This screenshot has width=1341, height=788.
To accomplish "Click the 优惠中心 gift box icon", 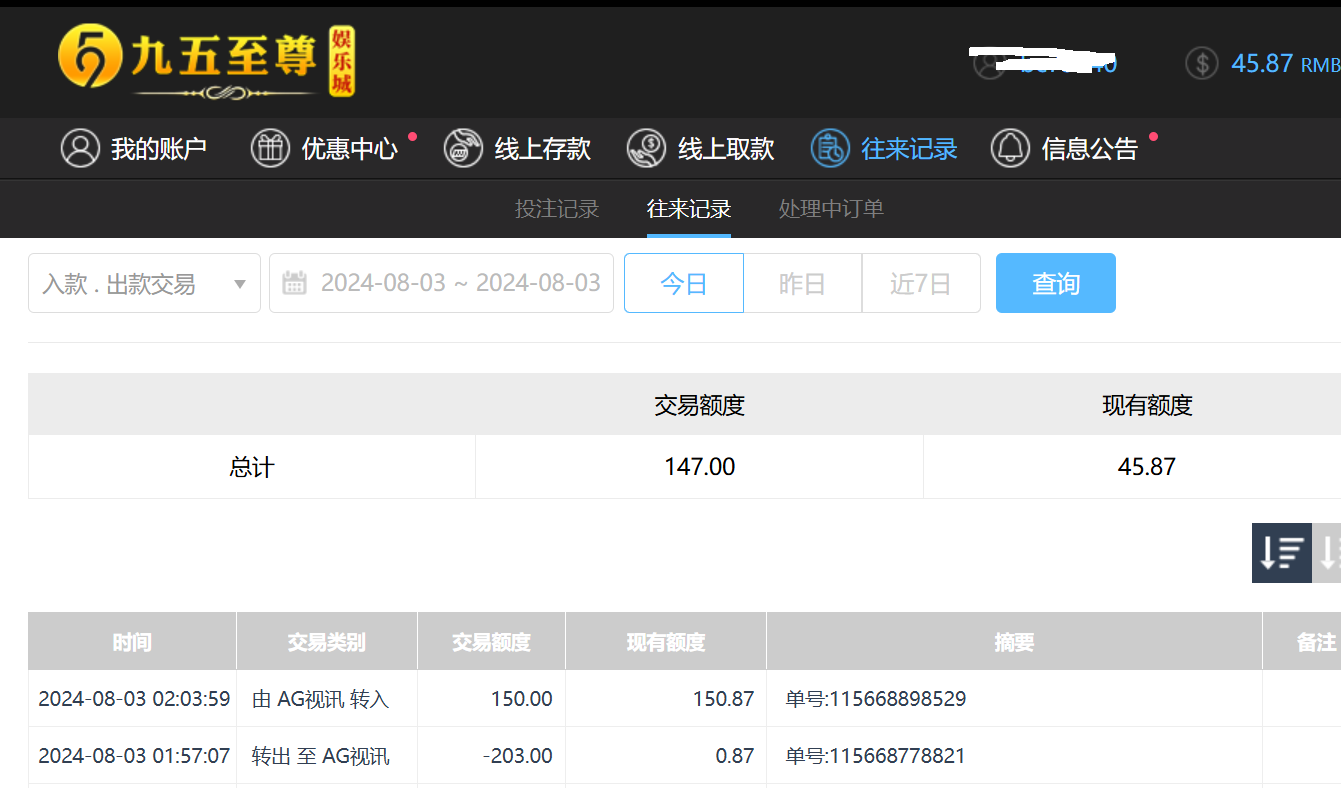I will pos(270,148).
